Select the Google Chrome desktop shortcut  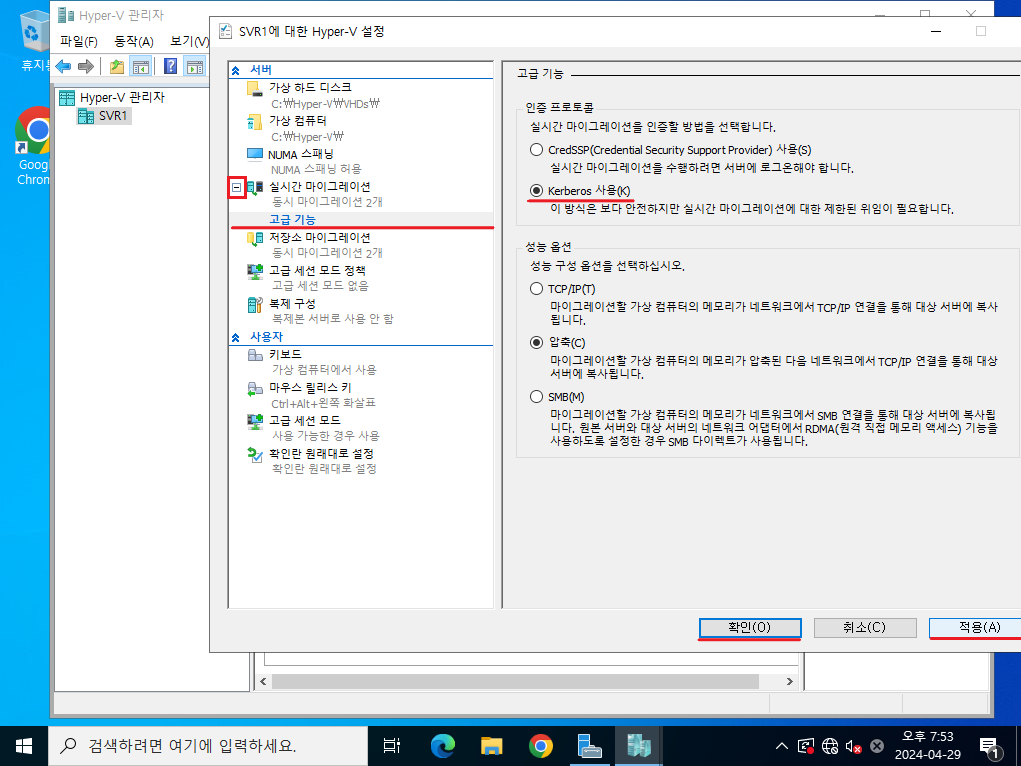tap(34, 147)
